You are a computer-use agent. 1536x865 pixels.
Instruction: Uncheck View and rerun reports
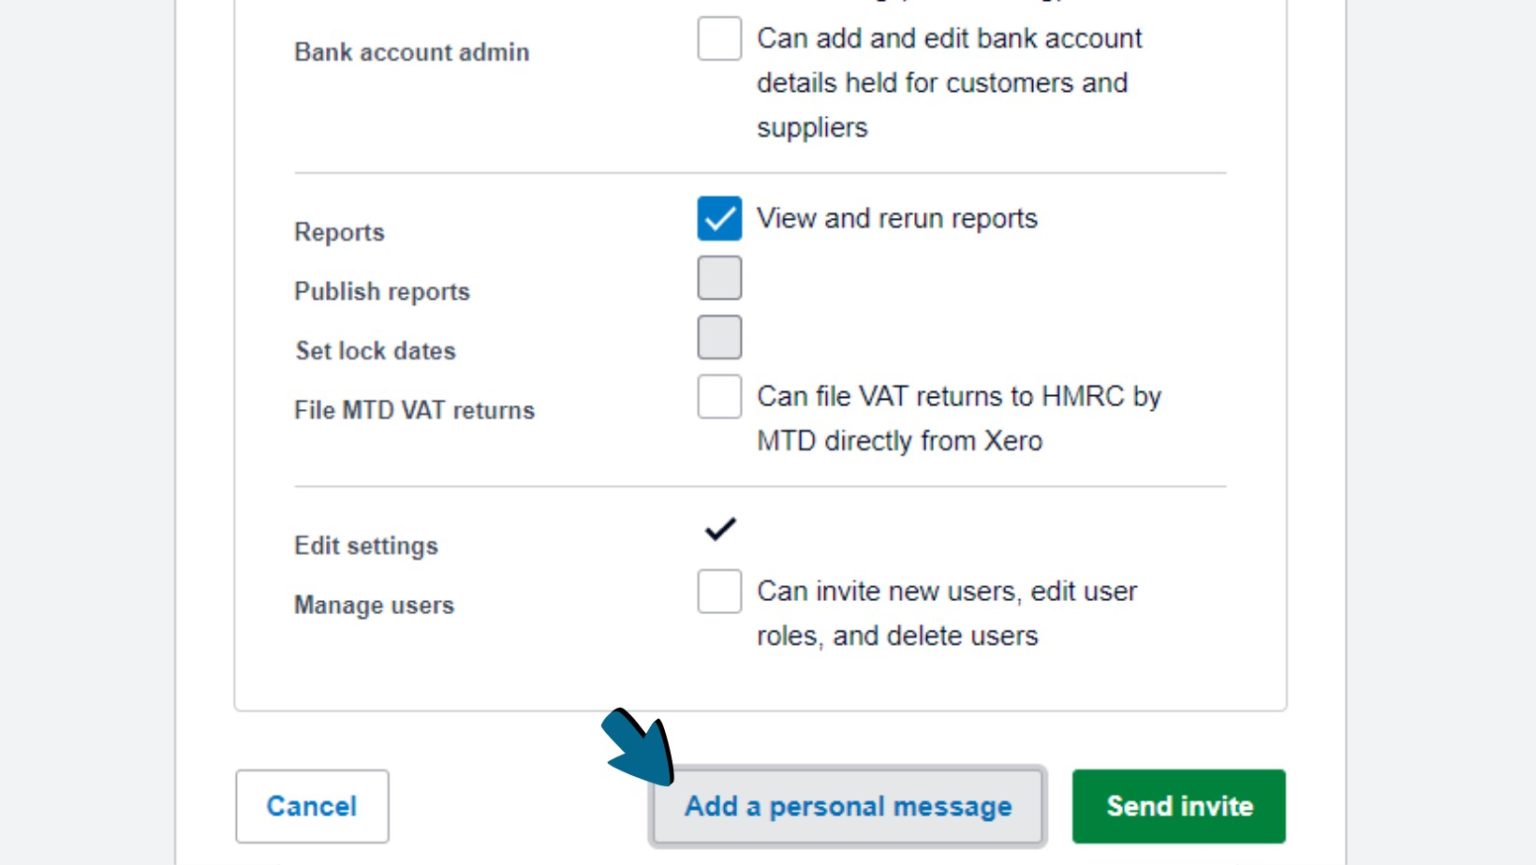click(x=719, y=218)
